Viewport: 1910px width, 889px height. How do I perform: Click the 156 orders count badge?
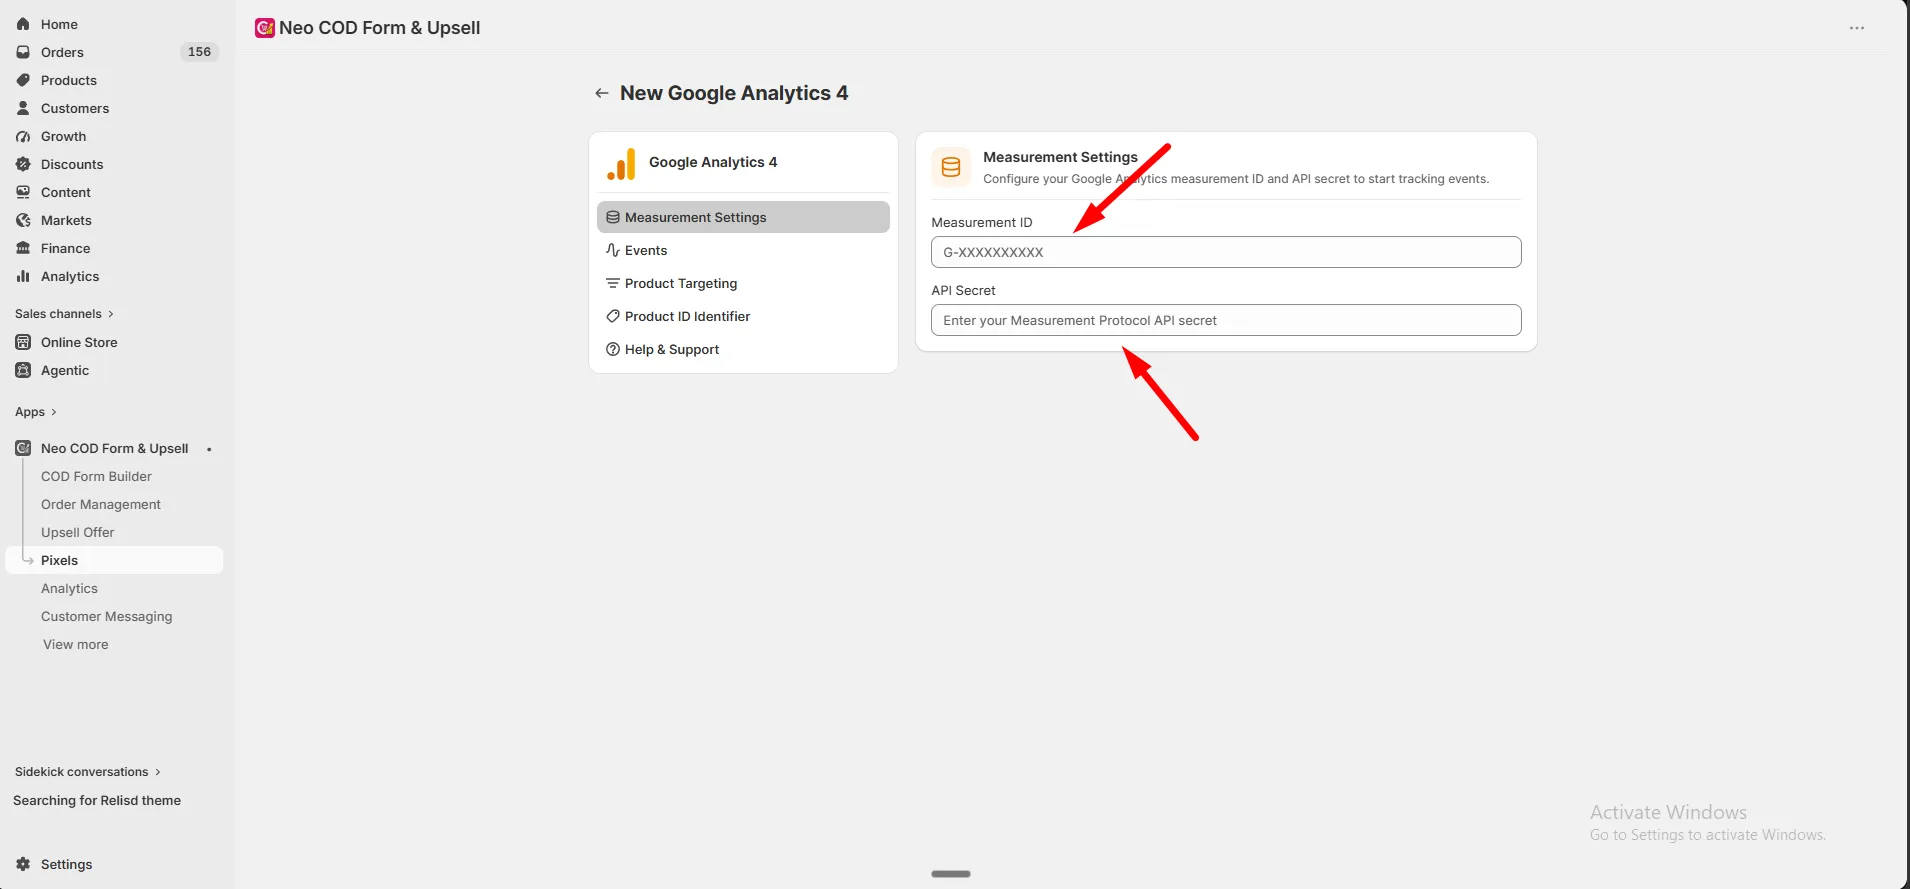200,52
